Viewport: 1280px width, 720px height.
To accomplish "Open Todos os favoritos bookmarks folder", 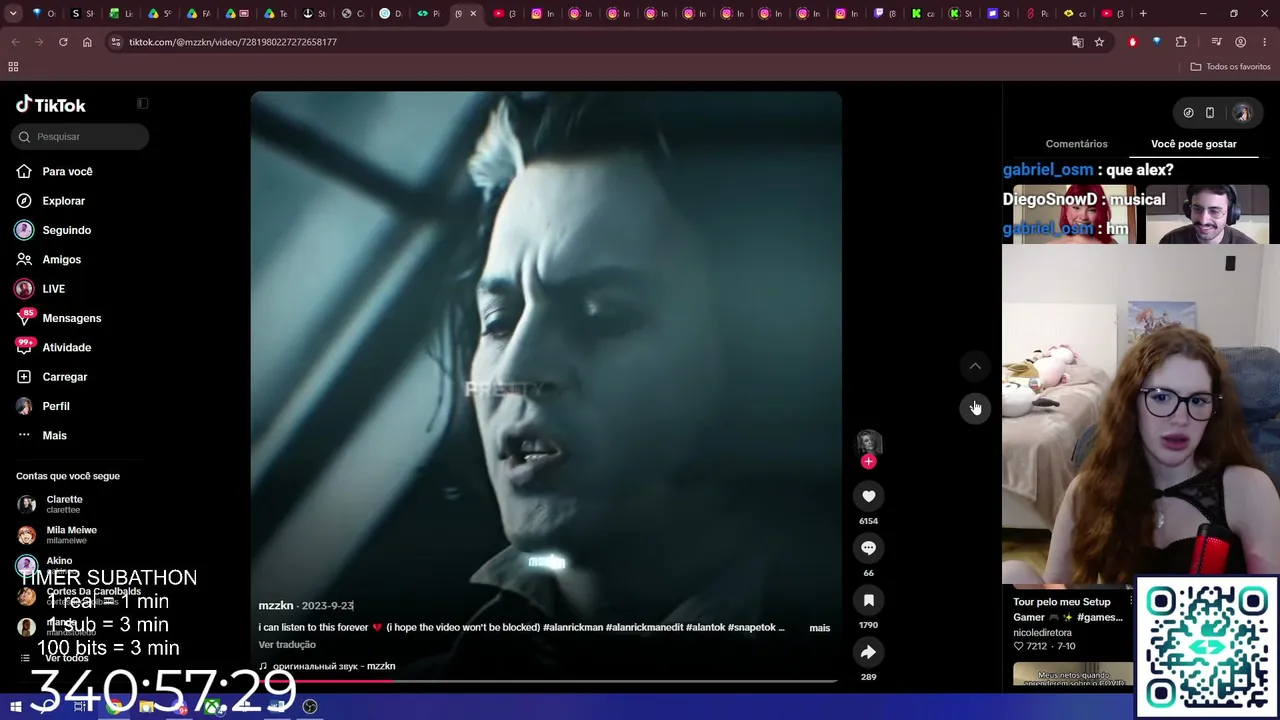I will [1230, 67].
